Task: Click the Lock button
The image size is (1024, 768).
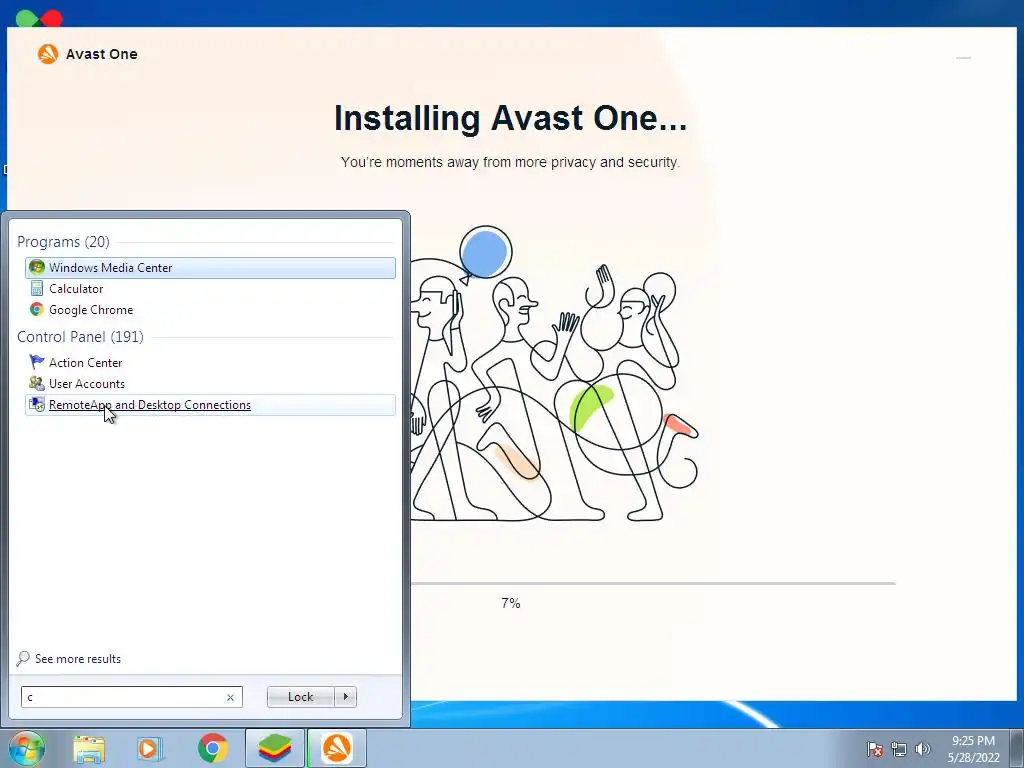Action: (x=300, y=697)
